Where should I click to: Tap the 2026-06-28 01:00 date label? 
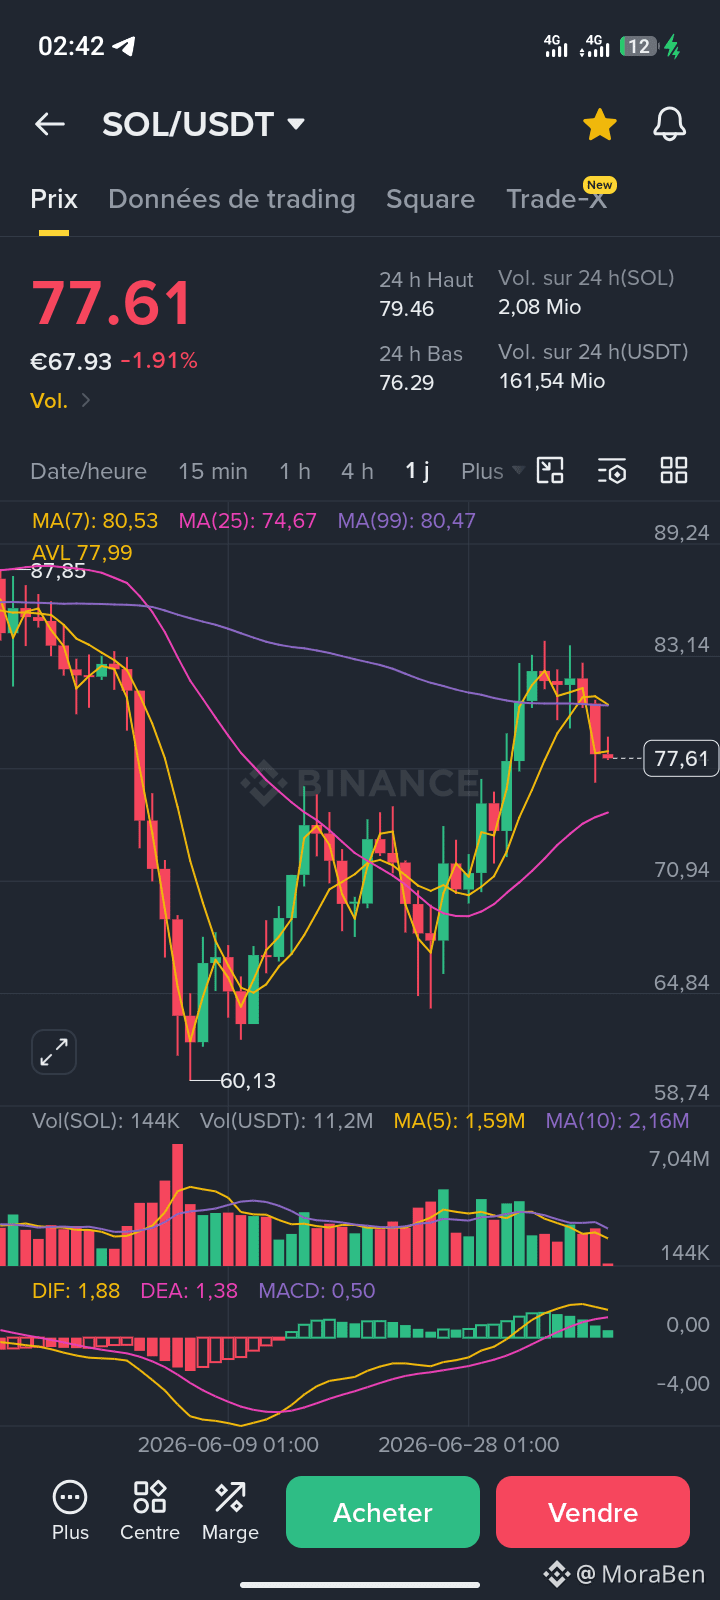(x=469, y=1444)
